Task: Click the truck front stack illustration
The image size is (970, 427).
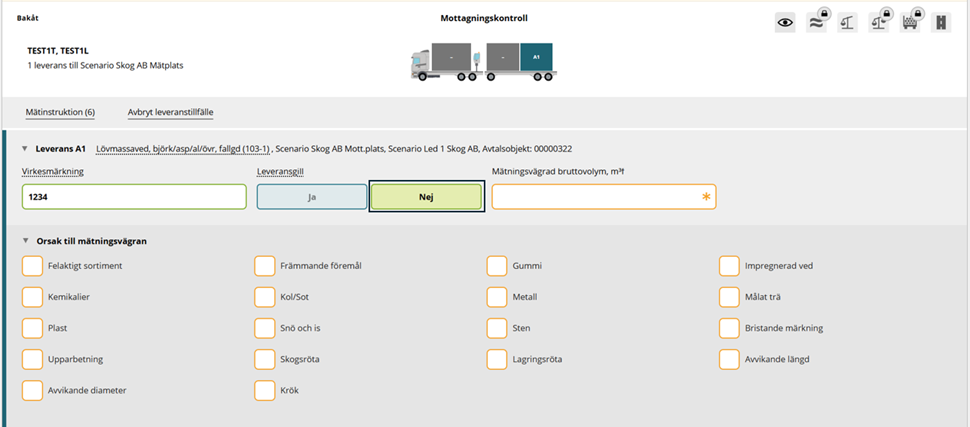Action: point(452,57)
